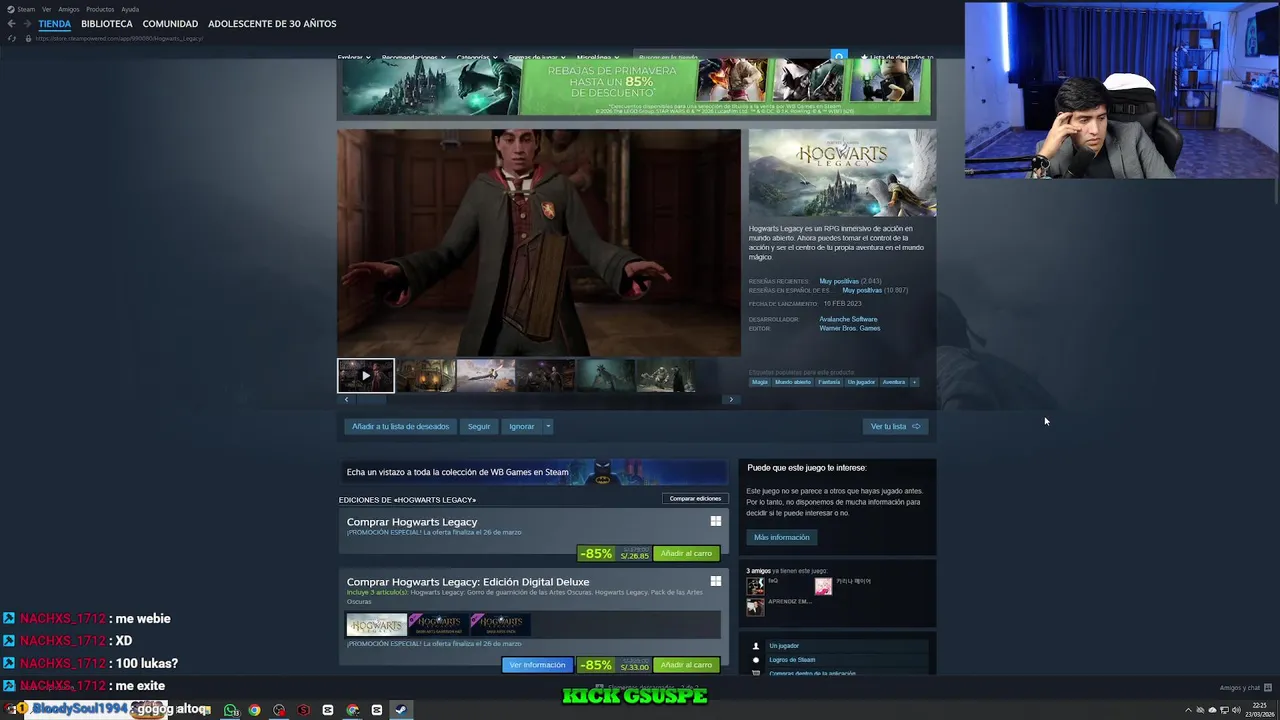Select the Un jugador tag

coord(861,382)
